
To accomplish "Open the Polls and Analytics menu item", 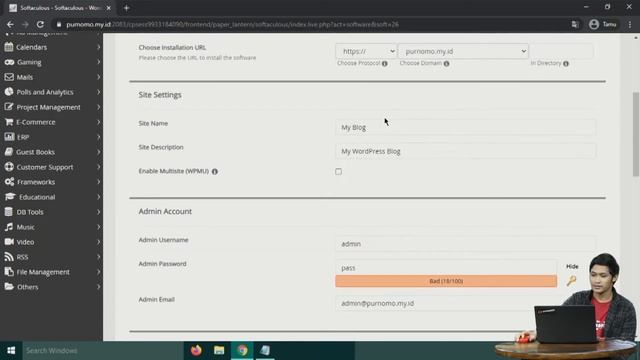I will pos(45,92).
